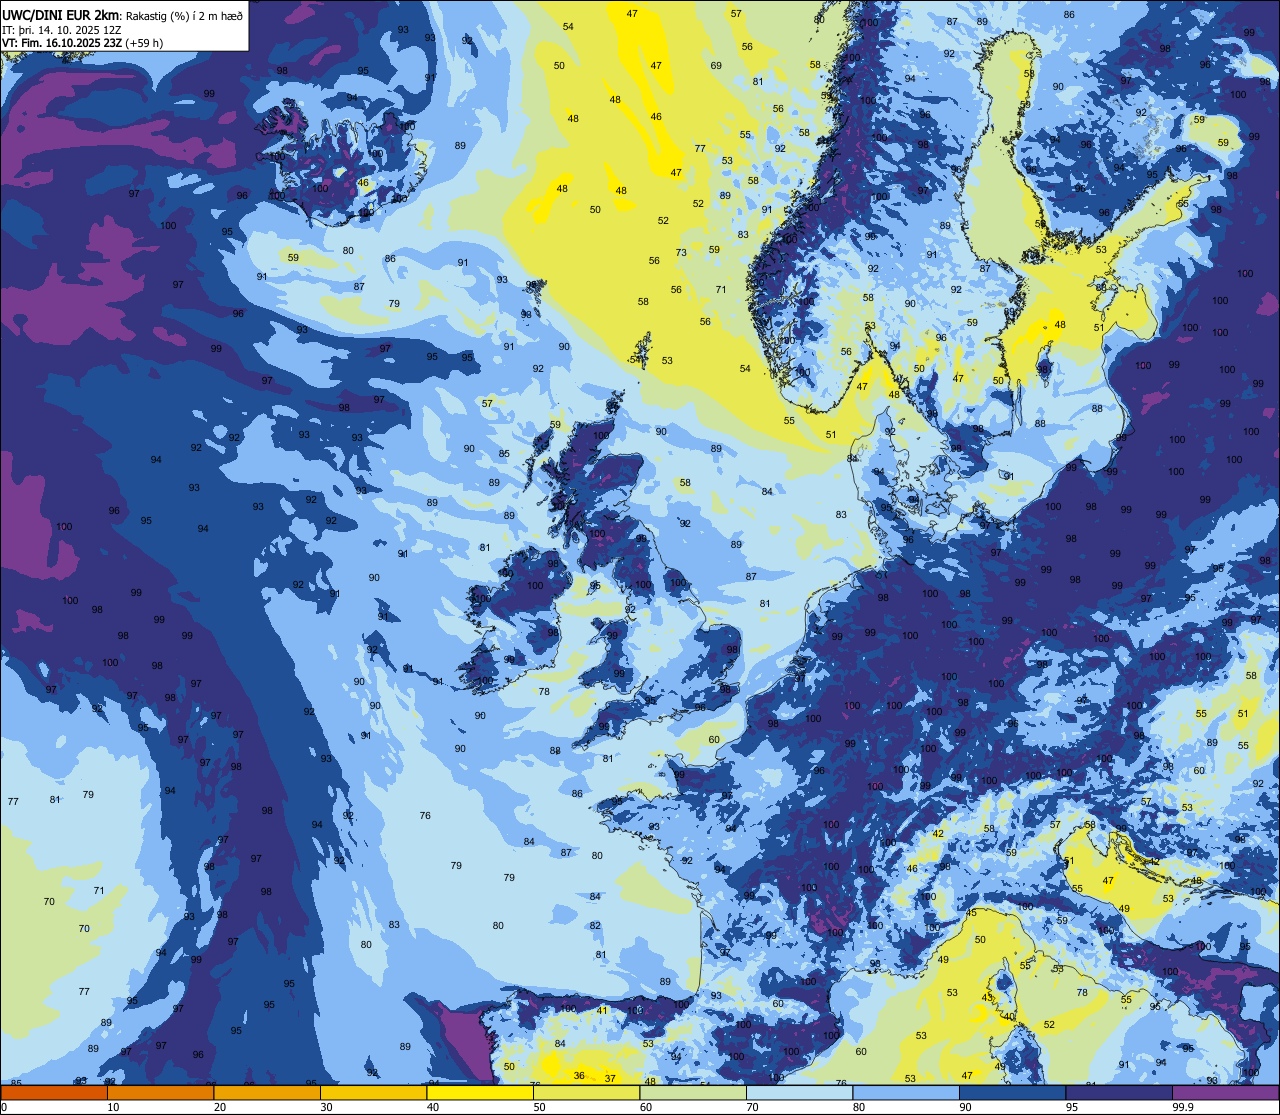
Task: Pick the purple legend segment above 99.9 %
Action: pos(1225,1093)
